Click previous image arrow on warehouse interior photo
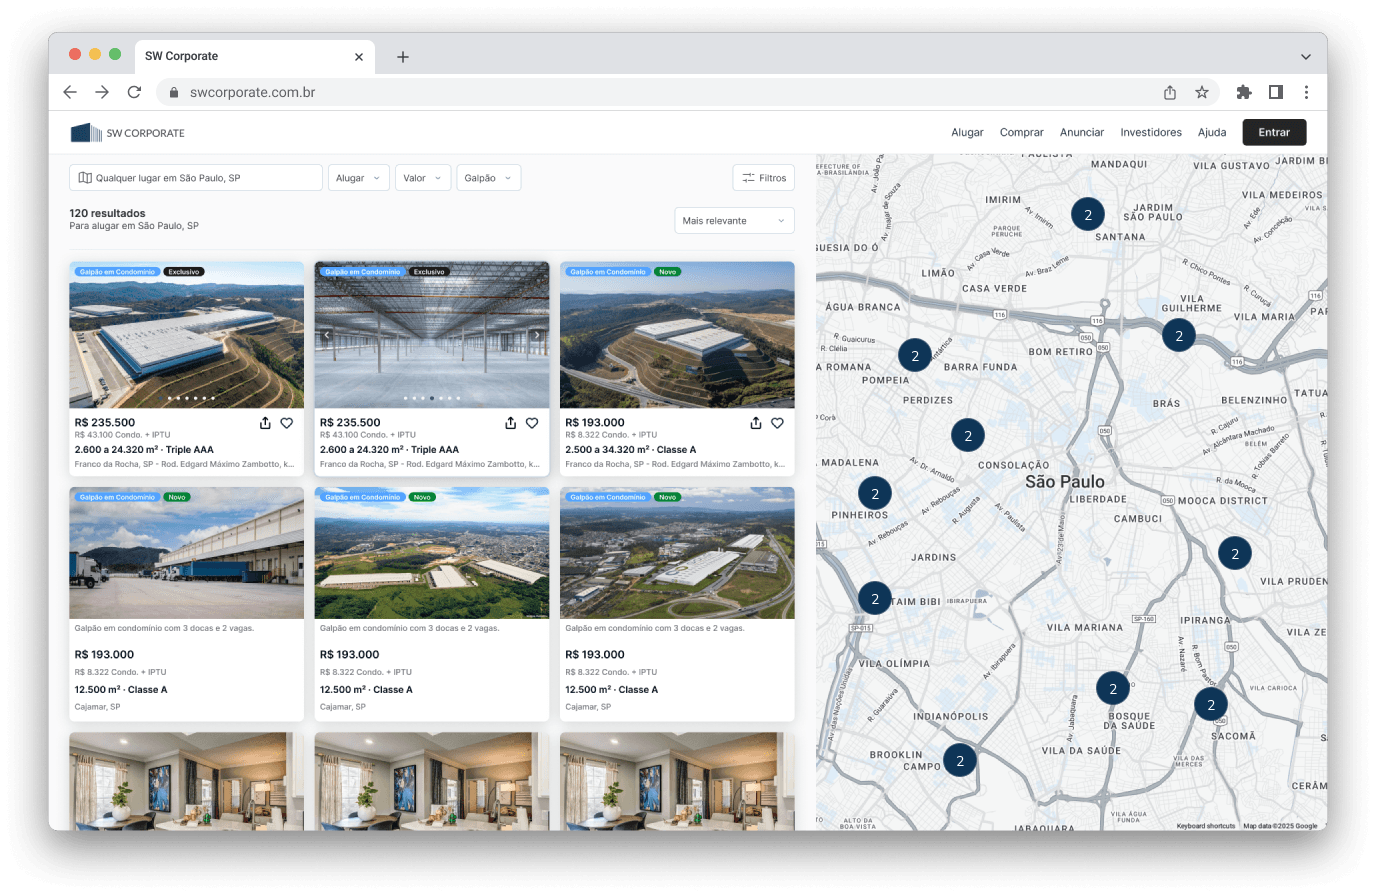This screenshot has width=1376, height=895. click(327, 336)
